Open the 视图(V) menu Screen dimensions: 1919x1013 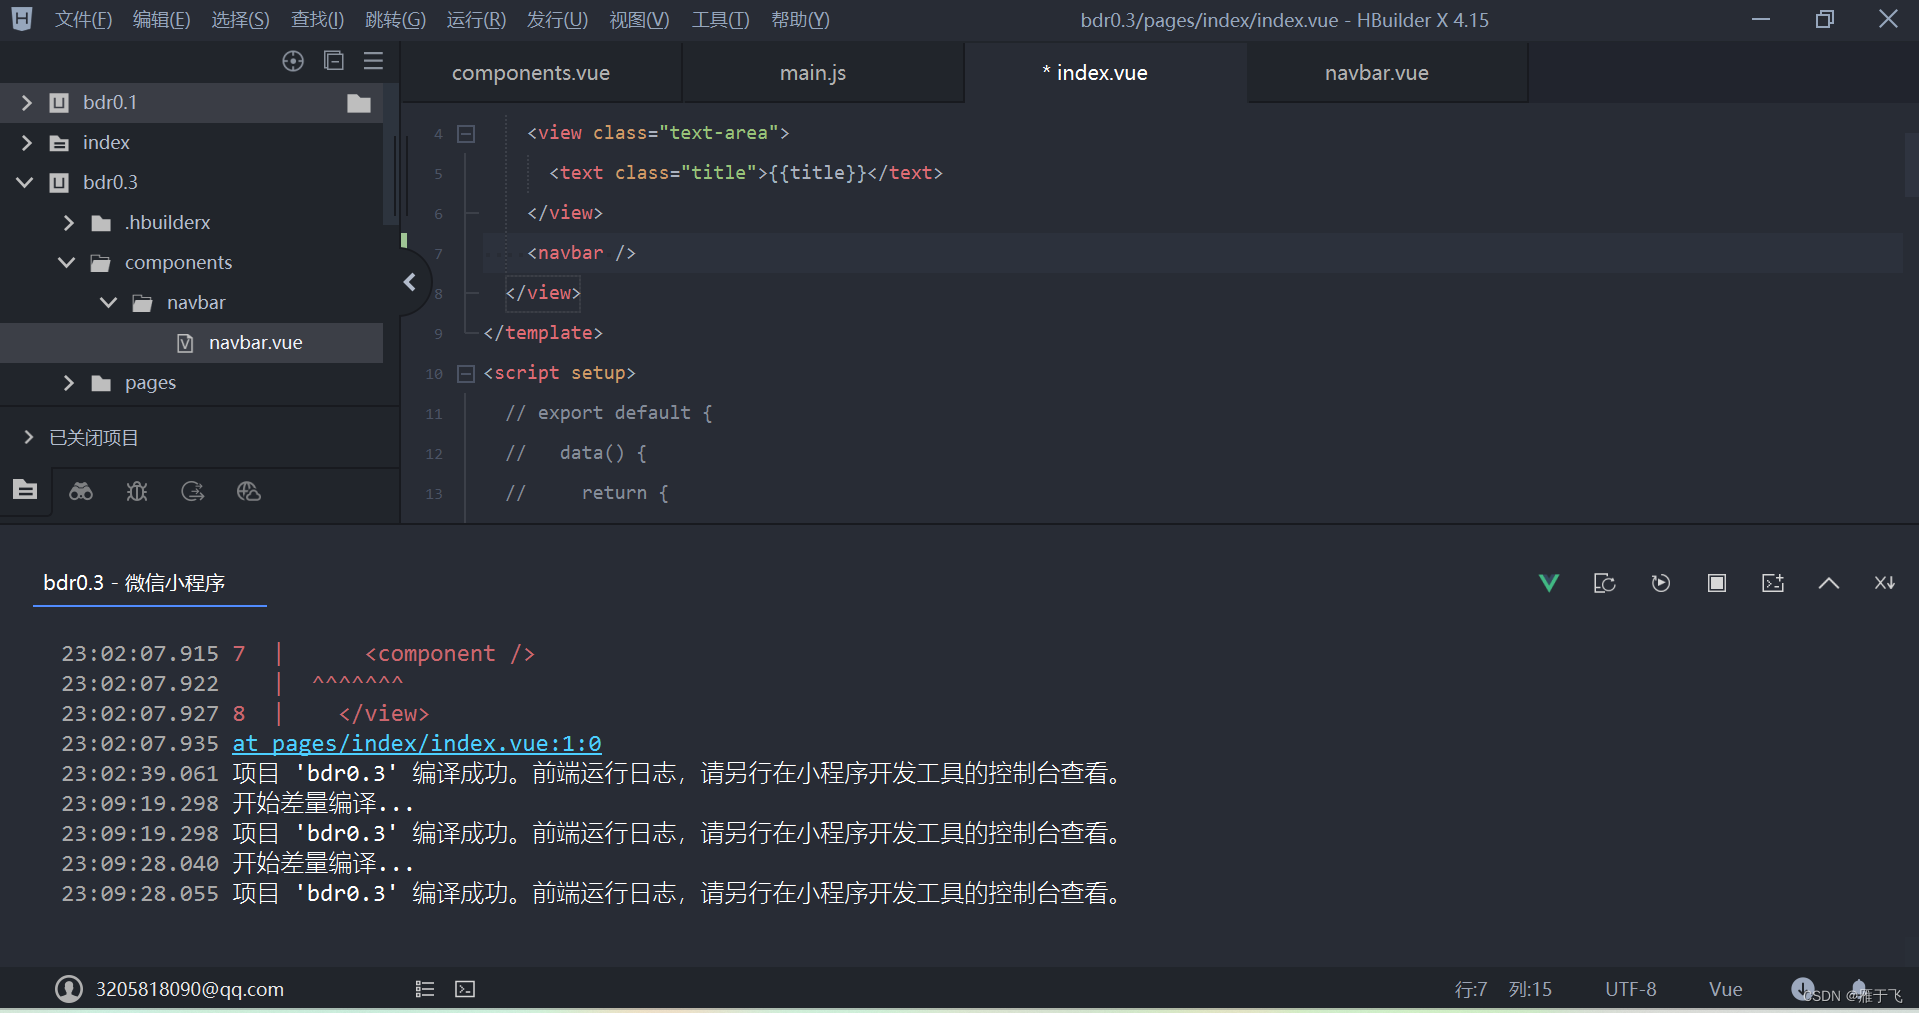point(639,20)
